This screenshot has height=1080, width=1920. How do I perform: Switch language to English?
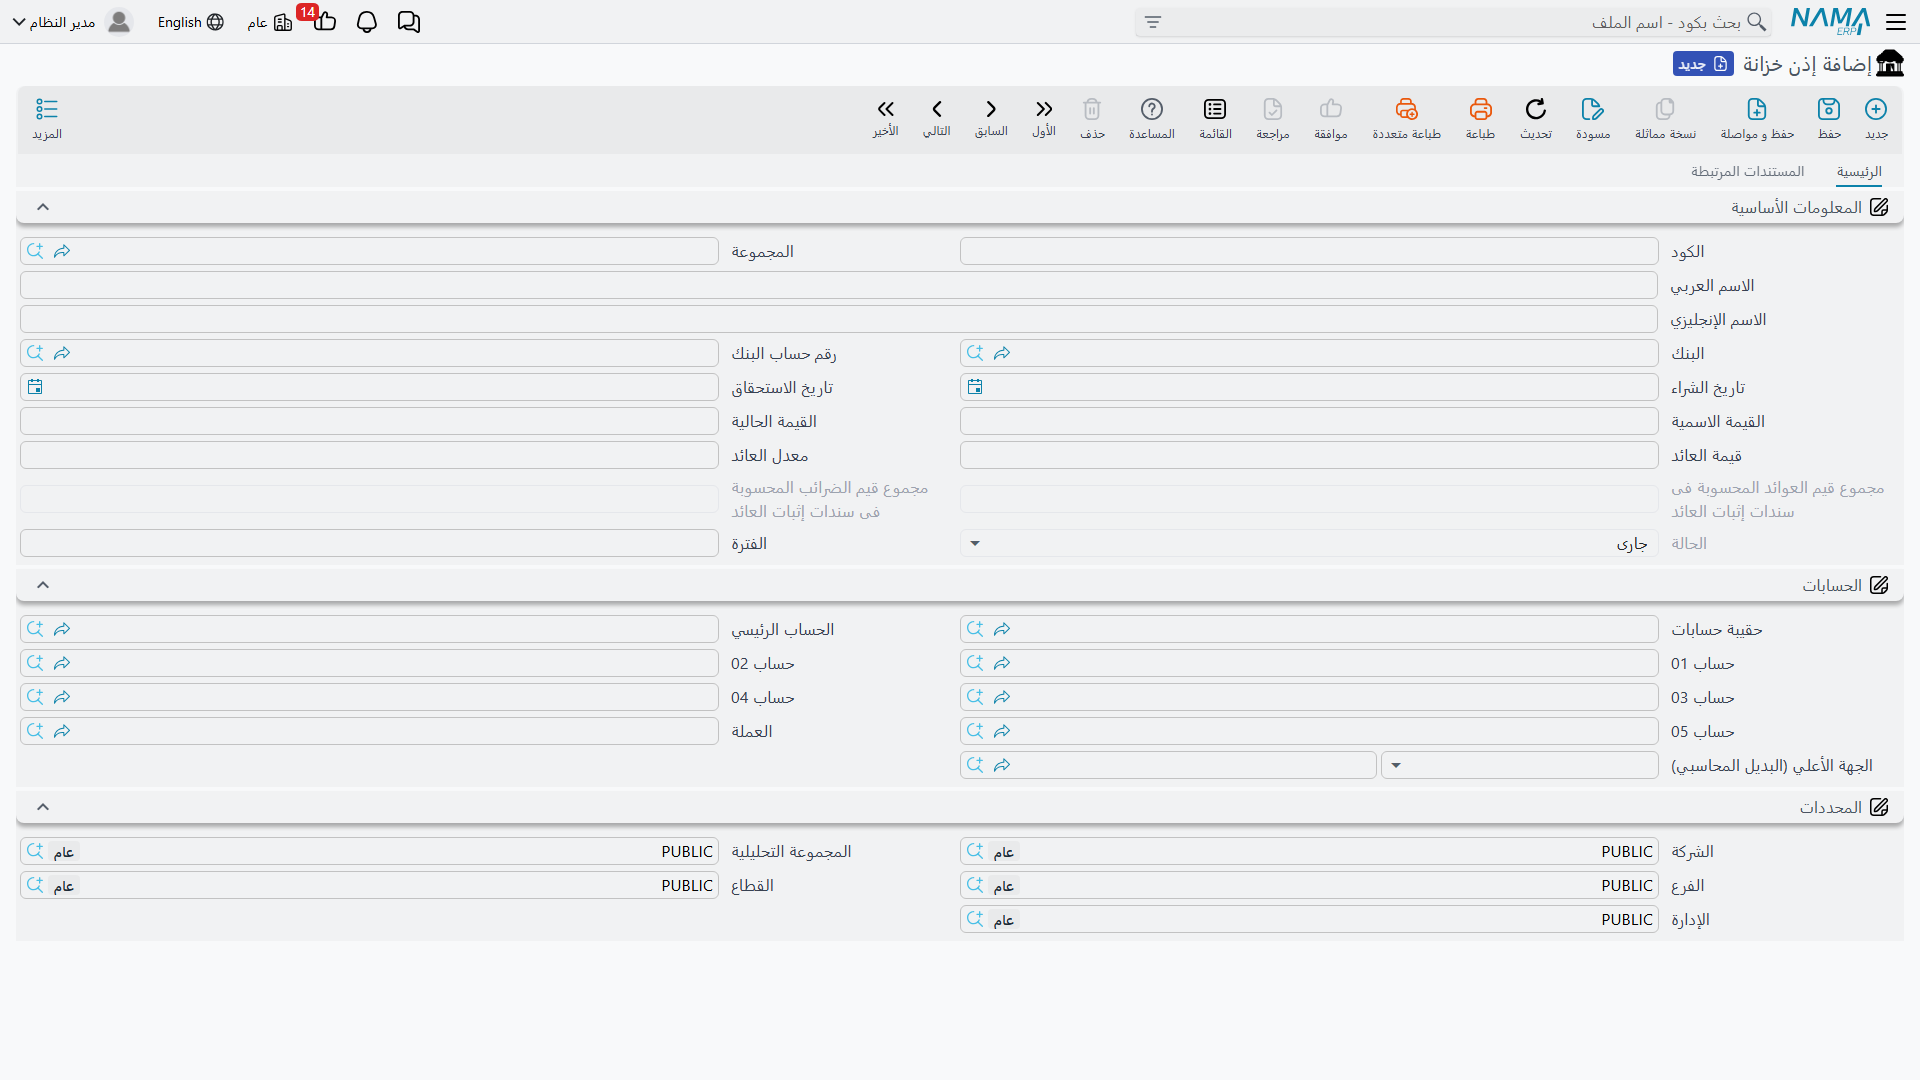pyautogui.click(x=190, y=22)
